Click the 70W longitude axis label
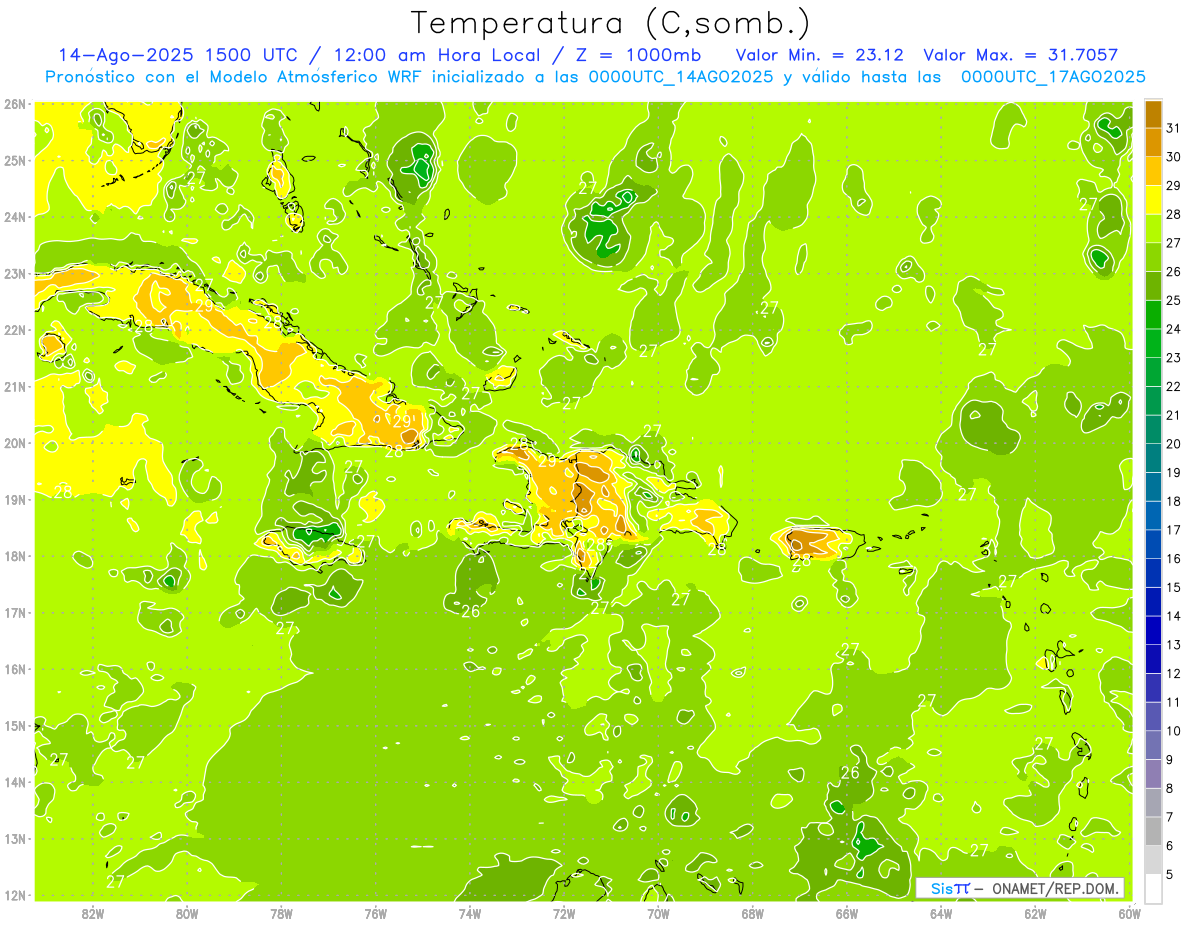This screenshot has height=927, width=1200. point(658,913)
